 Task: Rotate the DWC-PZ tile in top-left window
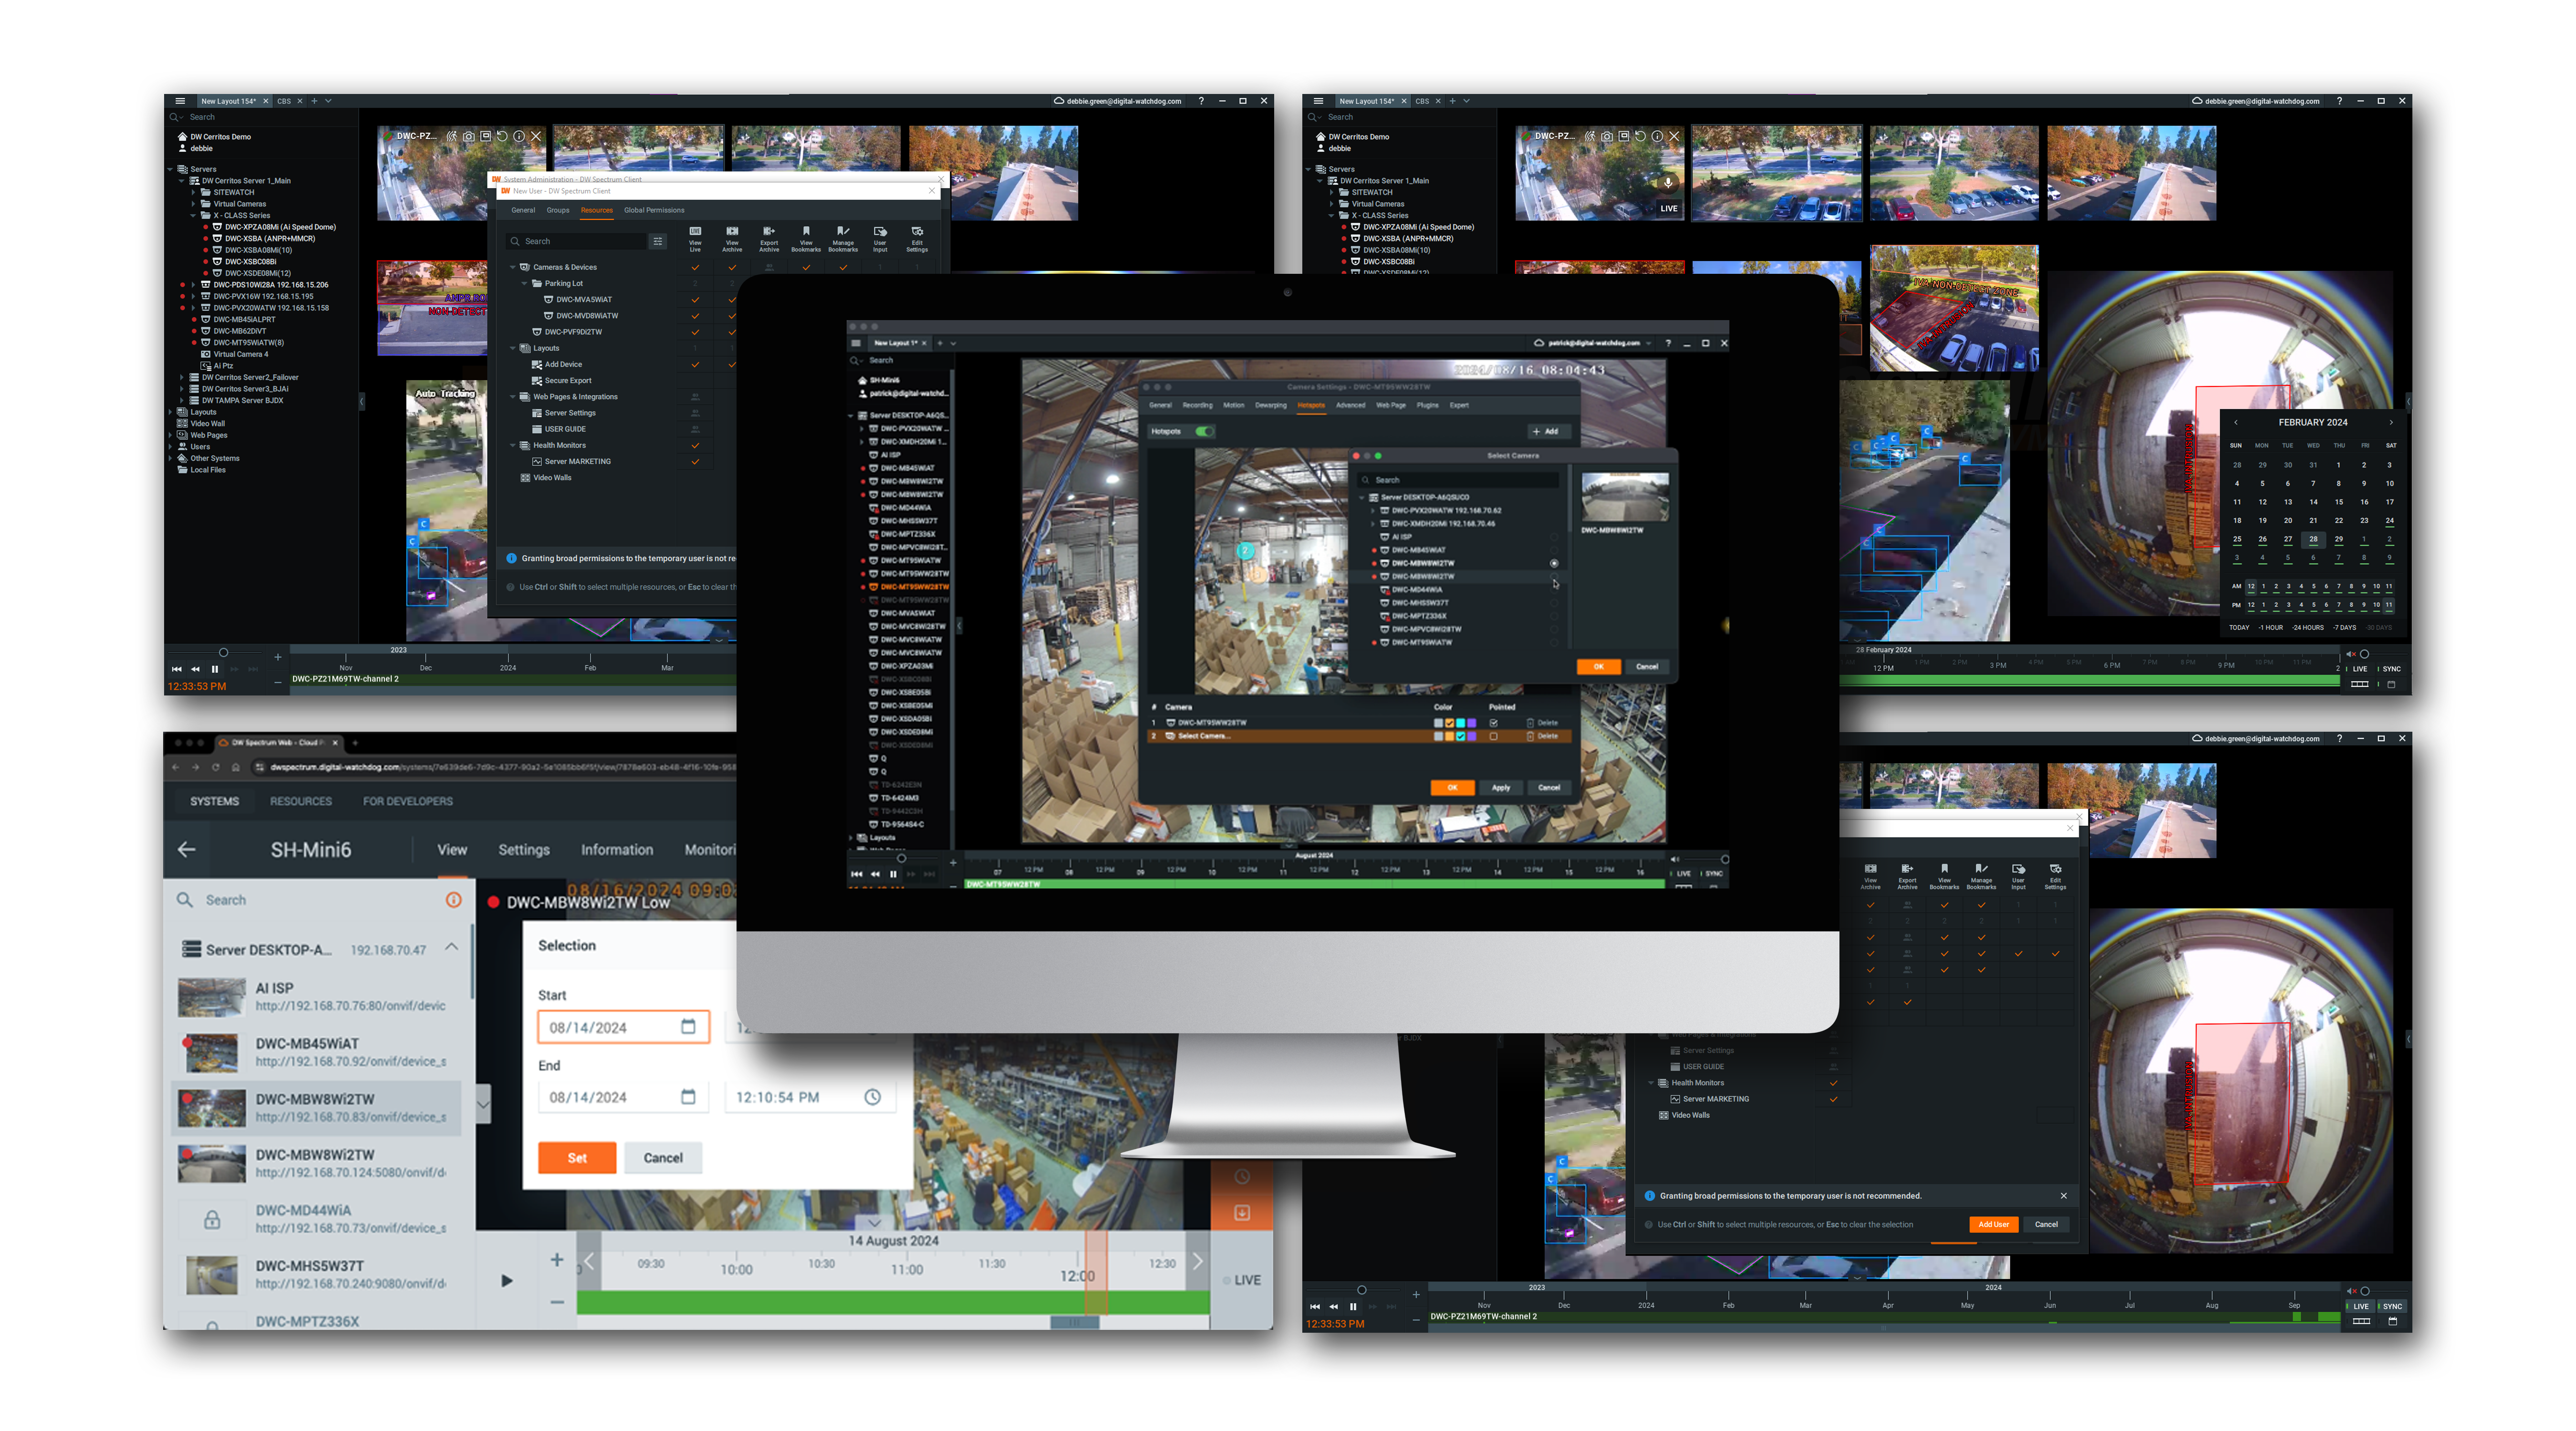click(x=502, y=136)
